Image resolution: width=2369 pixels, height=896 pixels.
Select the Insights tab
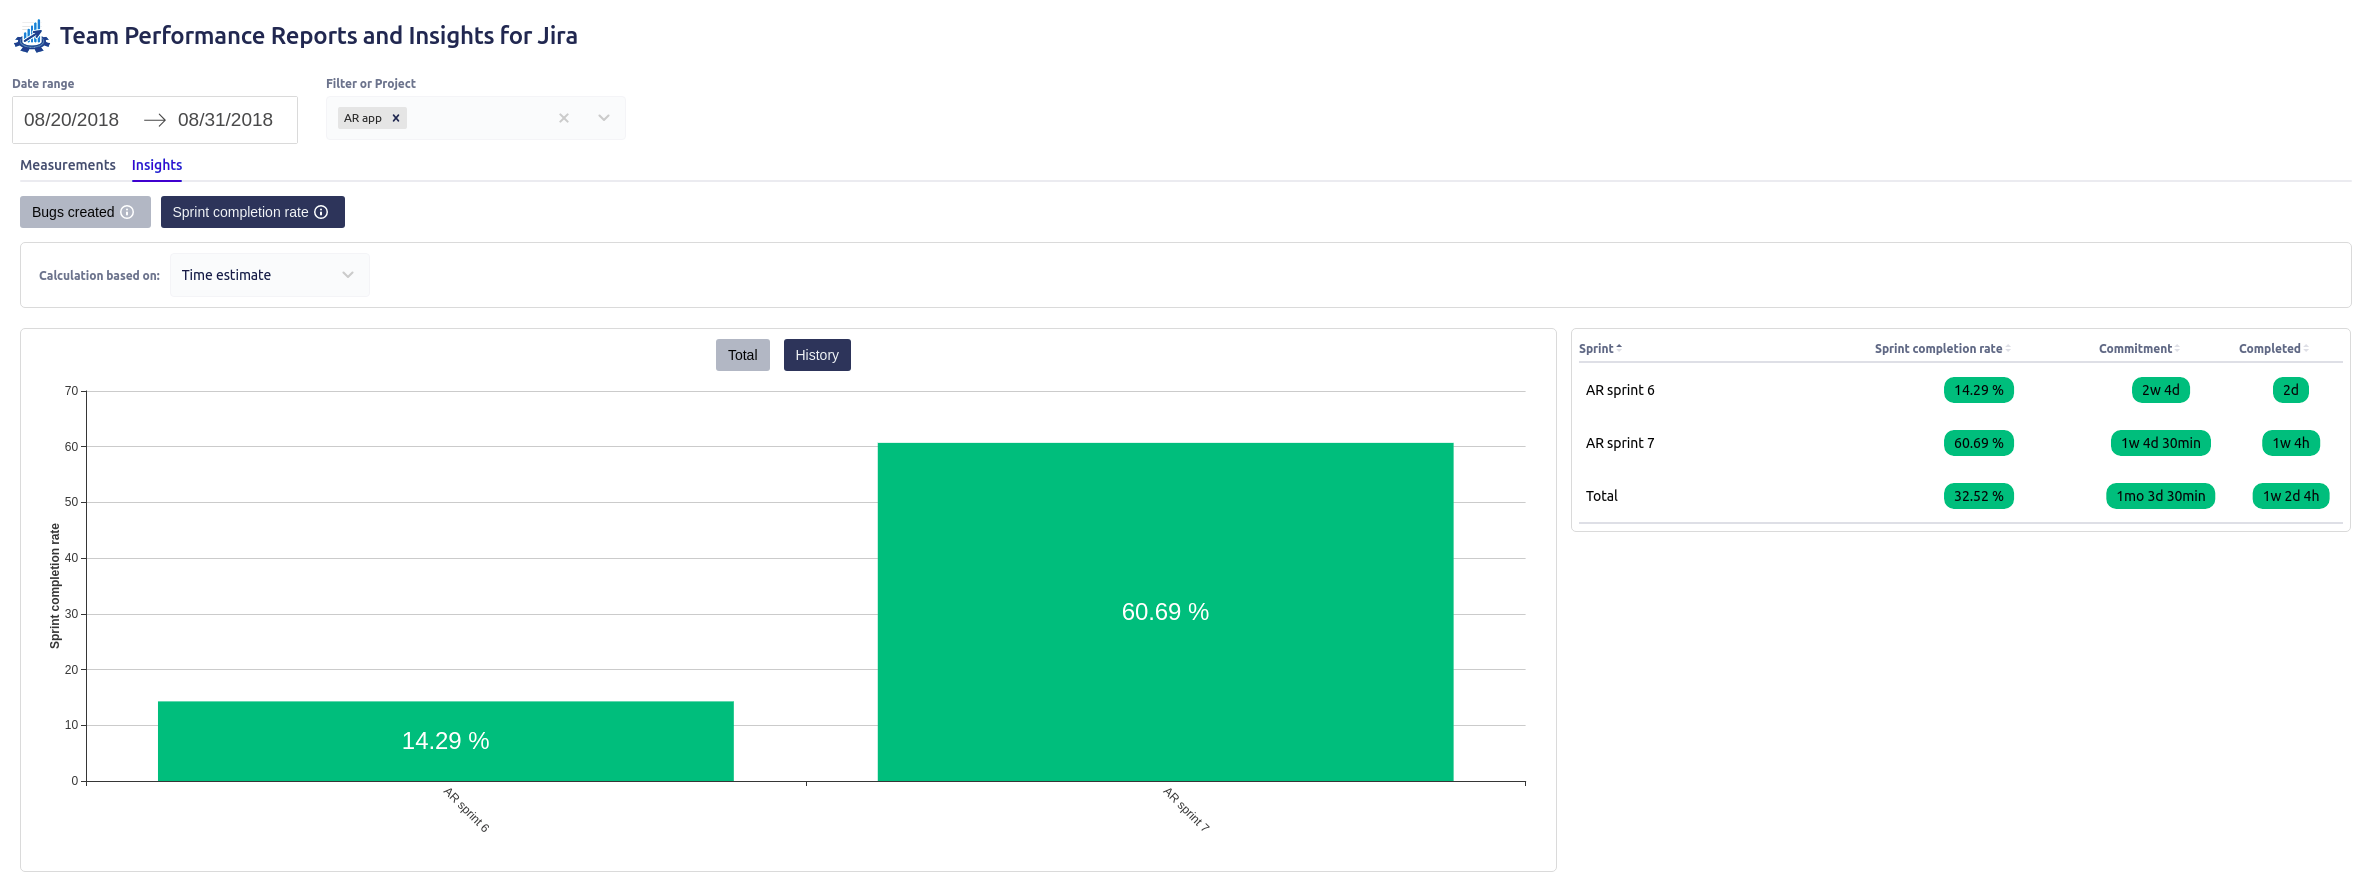(157, 165)
